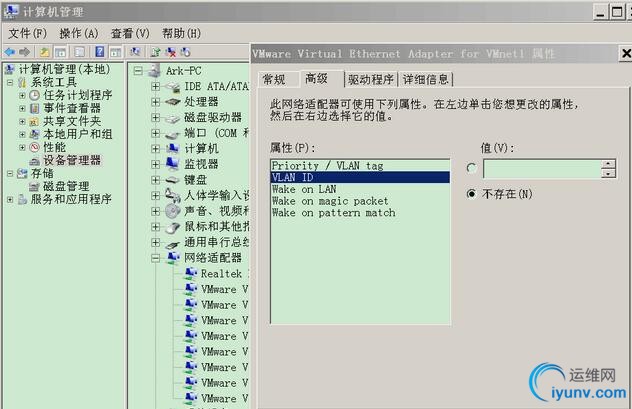
Task: Click the 键盘 keyboard icon
Action: [x=173, y=180]
